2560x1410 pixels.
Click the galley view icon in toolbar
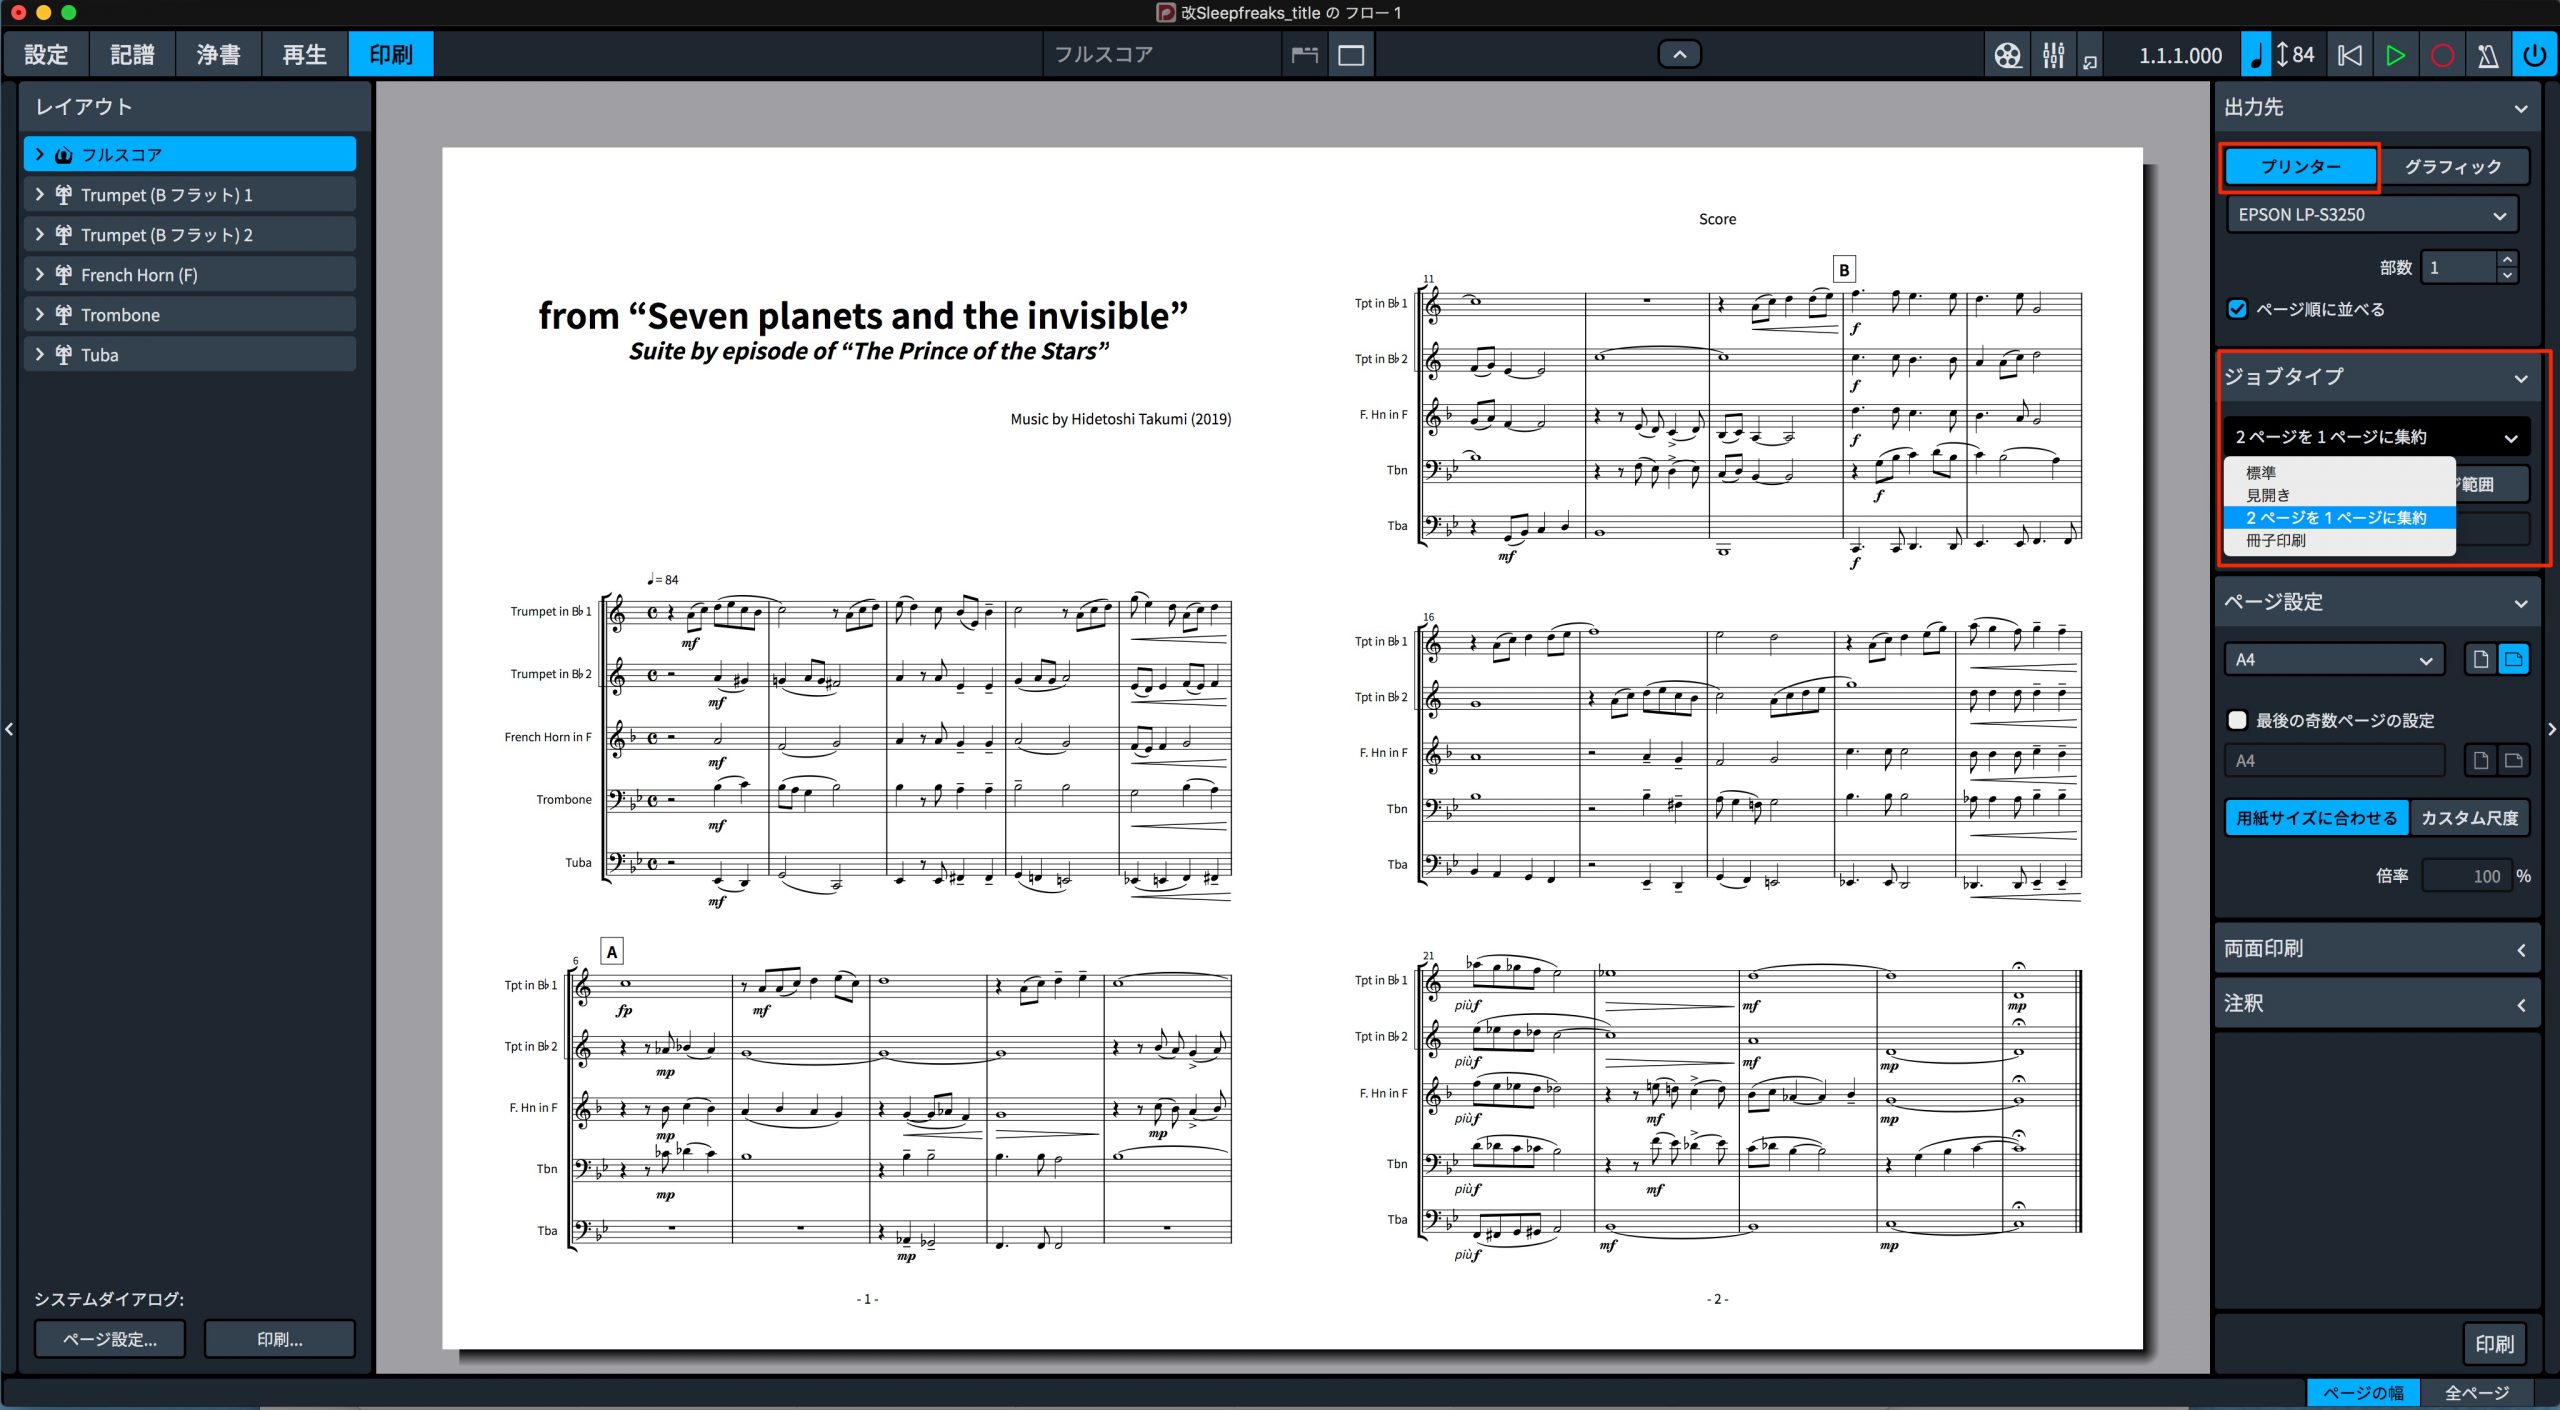click(x=1304, y=55)
